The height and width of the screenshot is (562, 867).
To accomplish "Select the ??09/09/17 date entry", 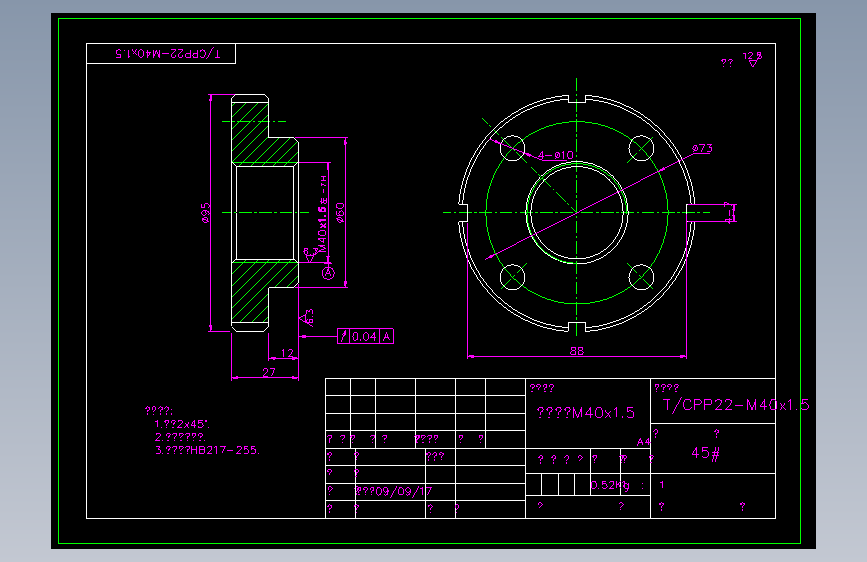I will pos(394,491).
